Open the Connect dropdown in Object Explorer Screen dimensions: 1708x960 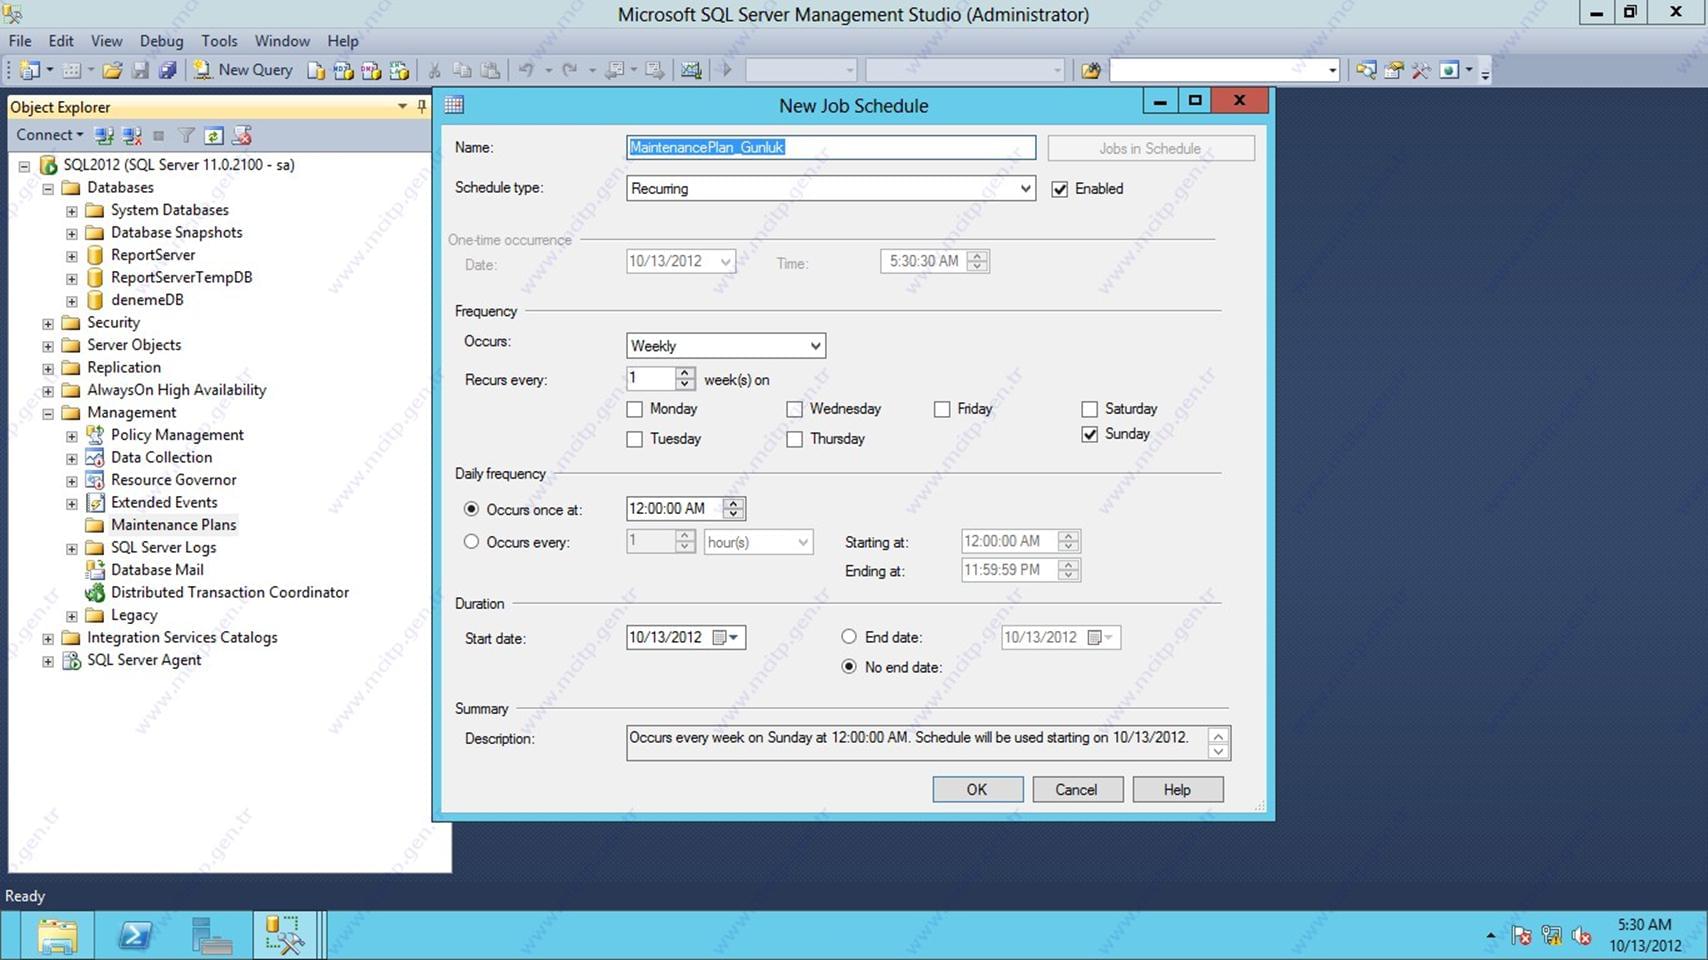[x=49, y=135]
